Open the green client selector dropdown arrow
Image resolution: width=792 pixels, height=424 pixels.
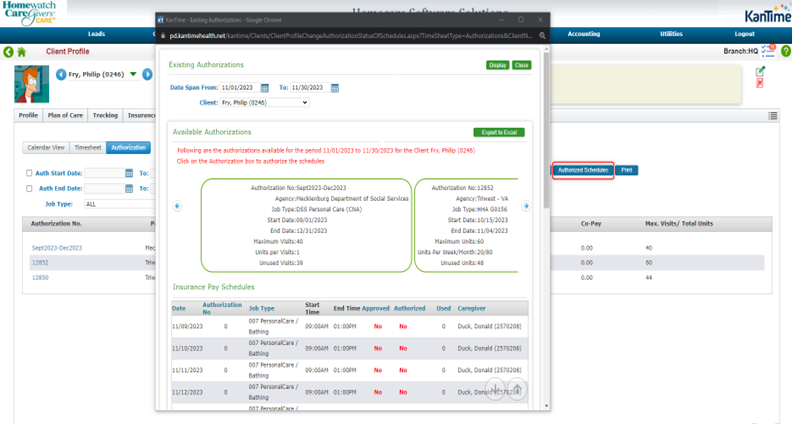pyautogui.click(x=133, y=74)
